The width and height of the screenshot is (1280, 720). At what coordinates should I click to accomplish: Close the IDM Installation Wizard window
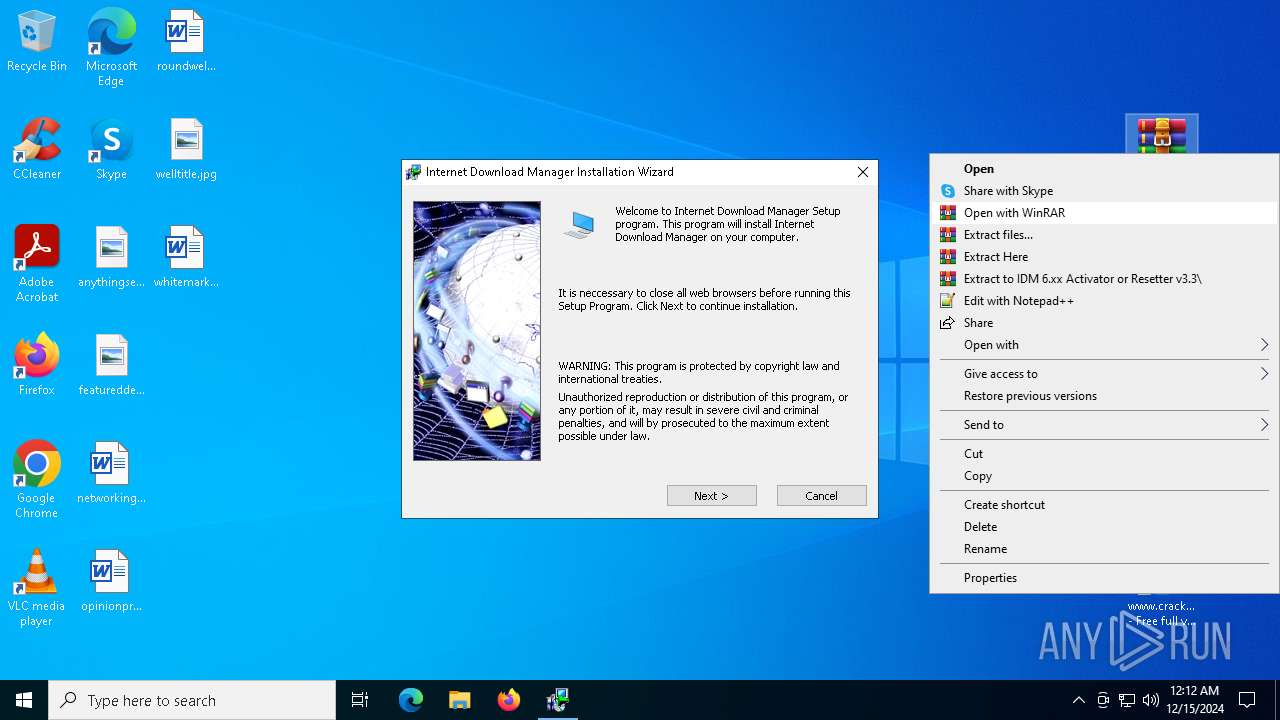[862, 172]
